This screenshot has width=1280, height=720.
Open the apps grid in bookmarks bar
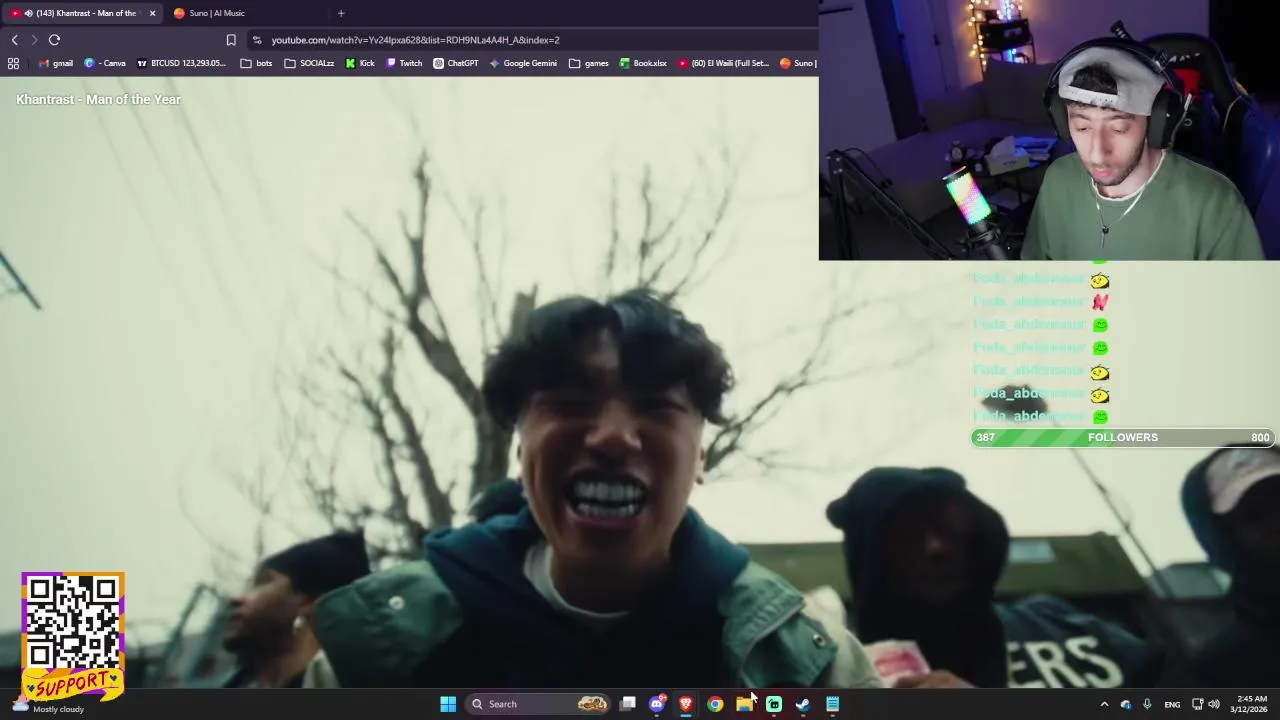(13, 63)
